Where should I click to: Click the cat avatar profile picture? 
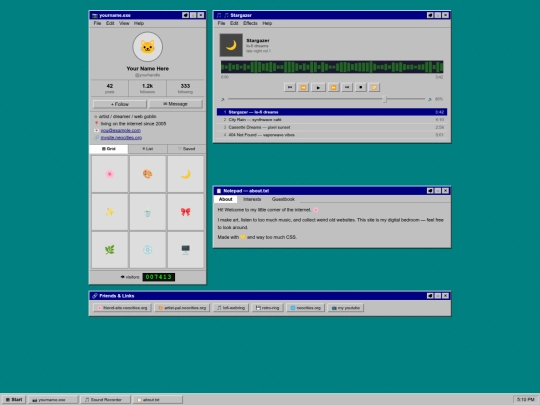(148, 47)
